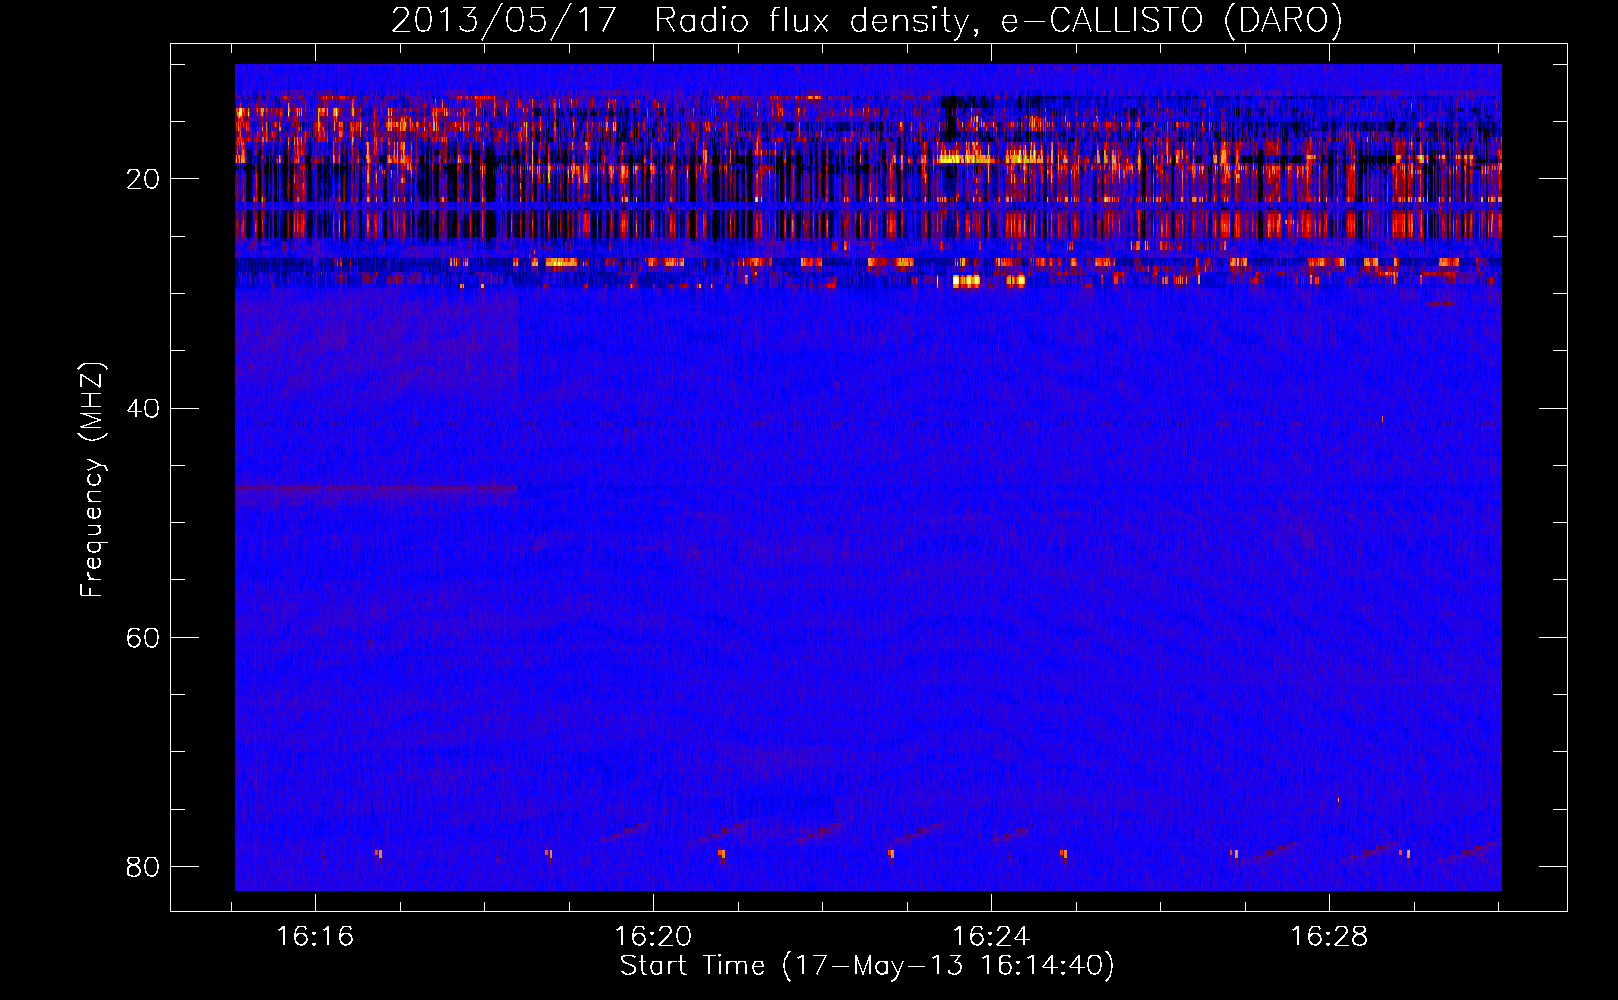Click the faint horizontal line near 47 MHz
Image resolution: width=1618 pixels, height=1000 pixels.
coord(376,489)
